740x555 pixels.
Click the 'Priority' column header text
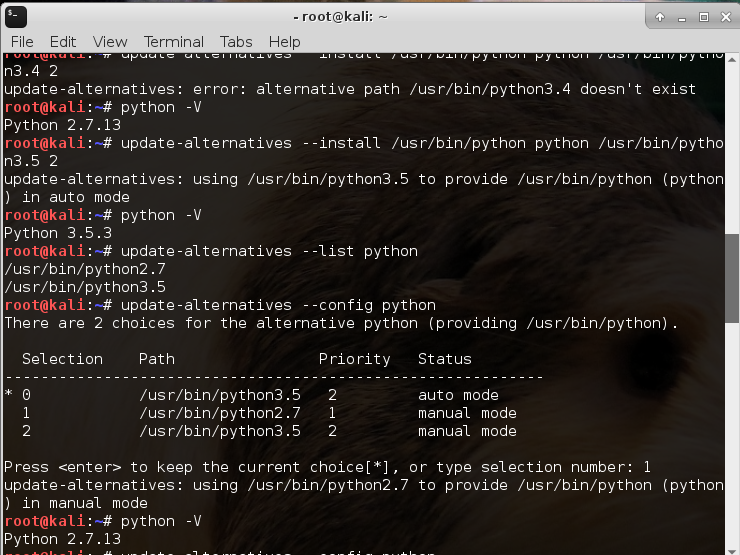pos(354,359)
